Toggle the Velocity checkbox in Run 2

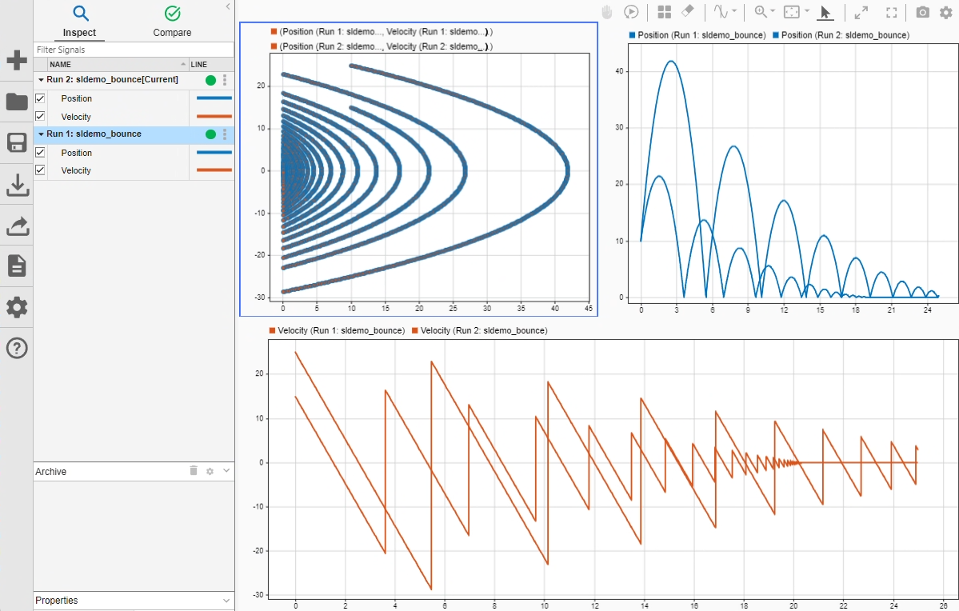point(41,116)
